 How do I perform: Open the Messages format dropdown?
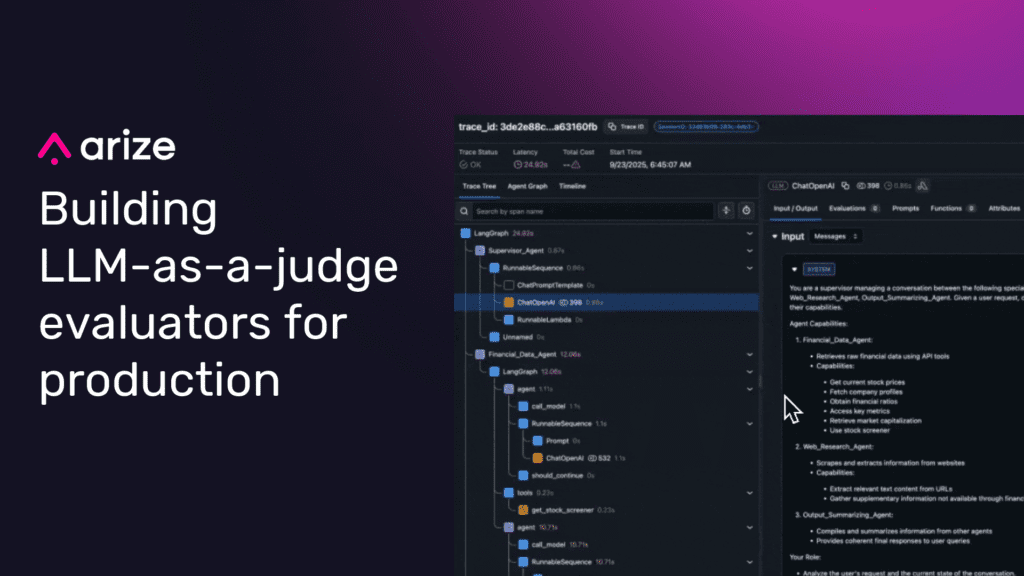[x=836, y=236]
